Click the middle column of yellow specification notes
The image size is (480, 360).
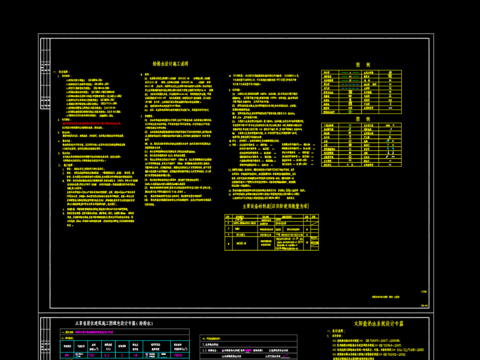click(x=177, y=139)
